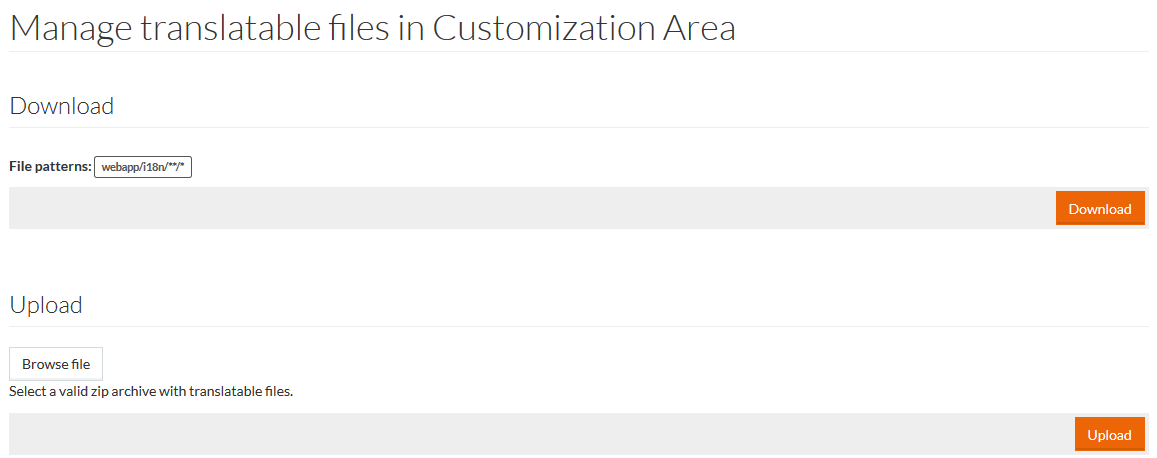
Task: Click the word "Manage" in page title
Action: (70, 28)
